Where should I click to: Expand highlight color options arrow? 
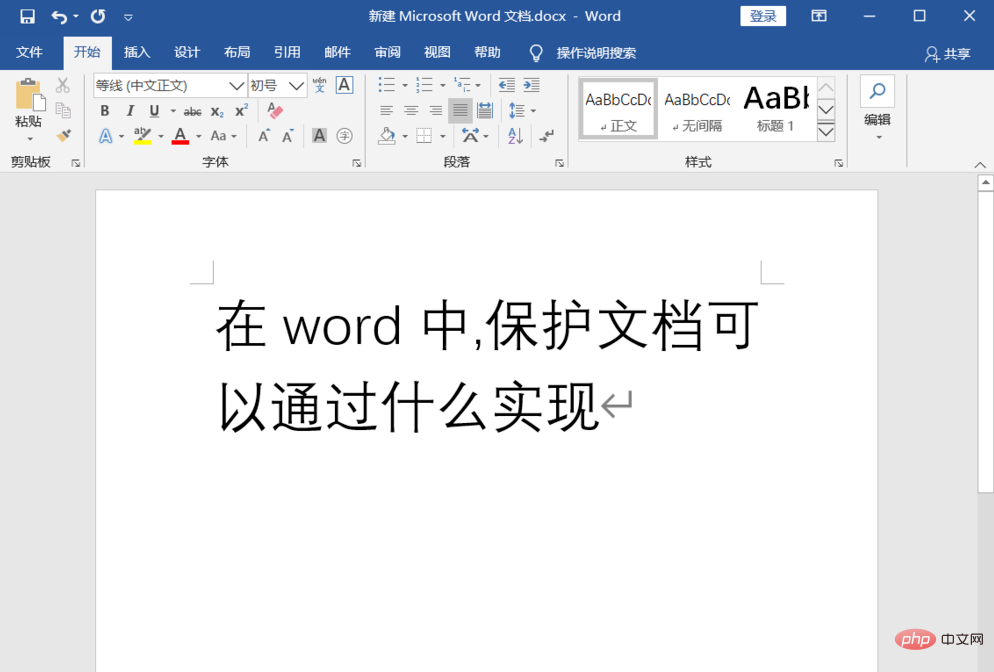click(x=161, y=136)
